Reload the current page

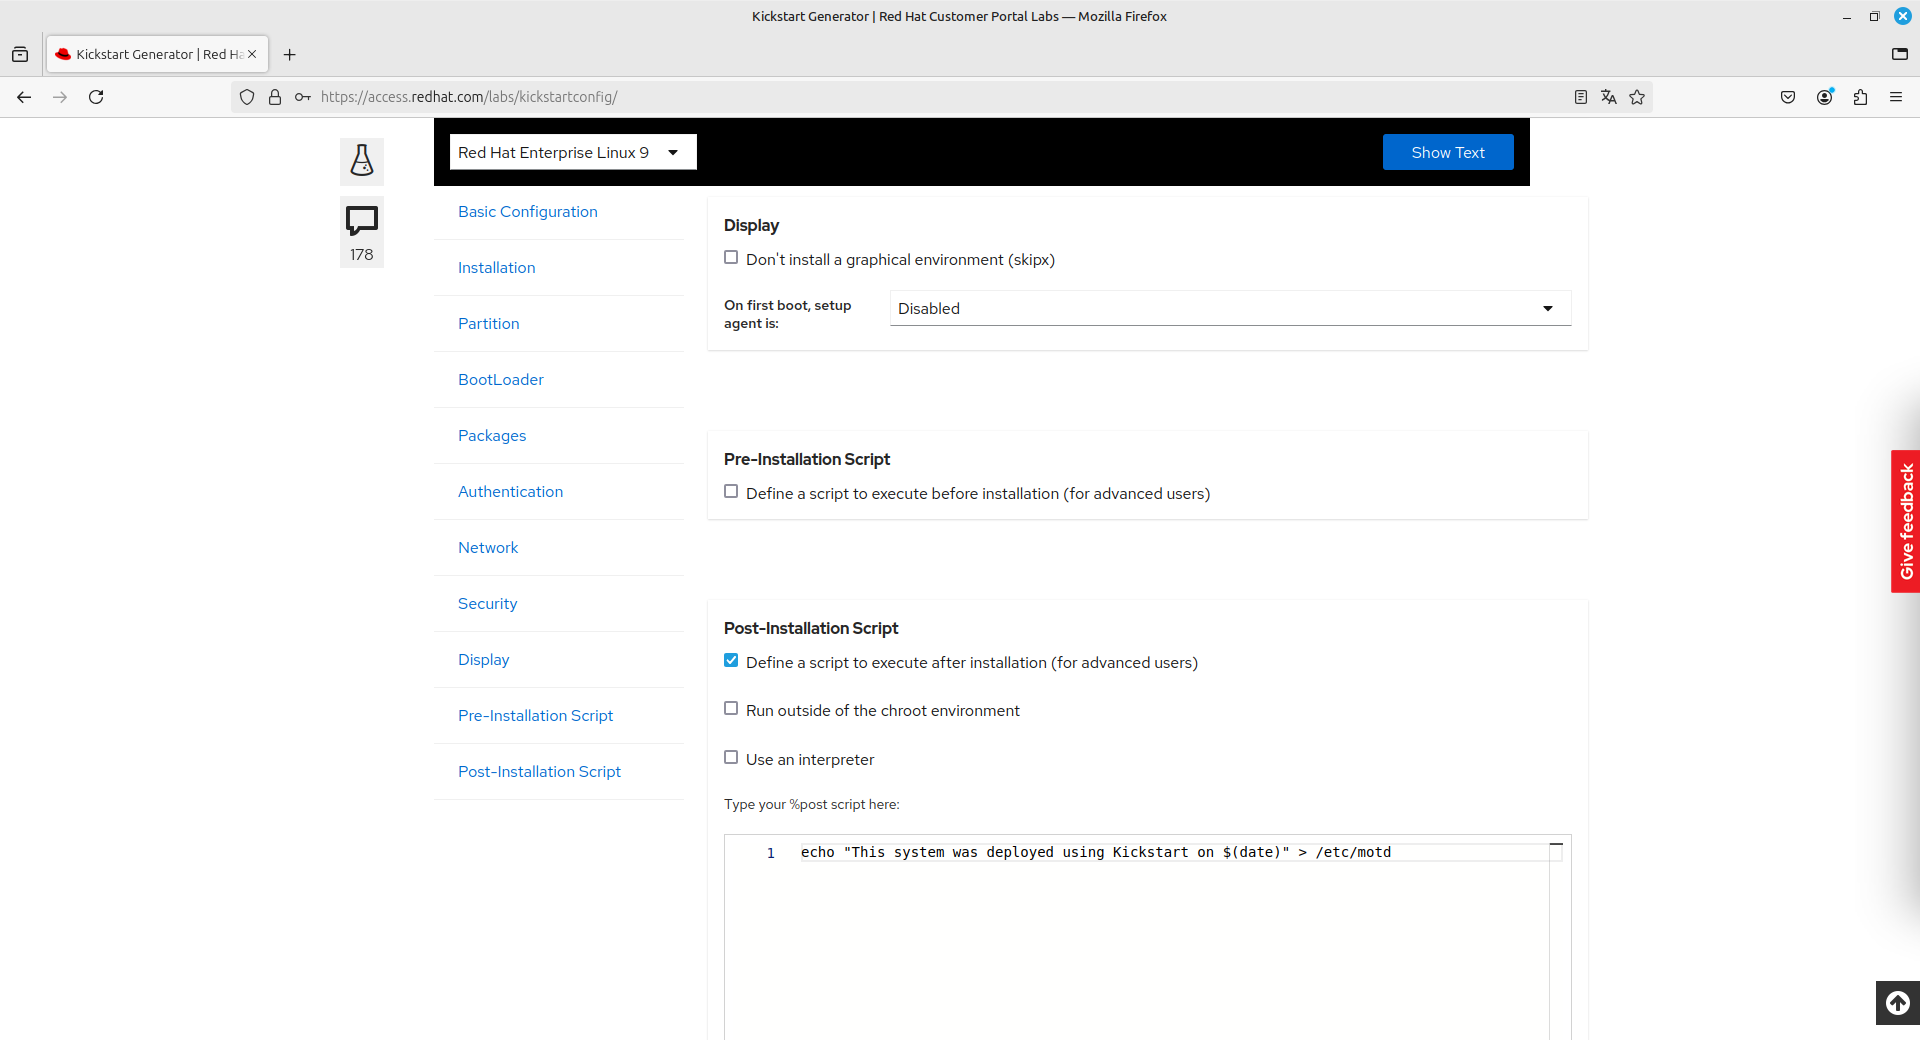[x=96, y=97]
